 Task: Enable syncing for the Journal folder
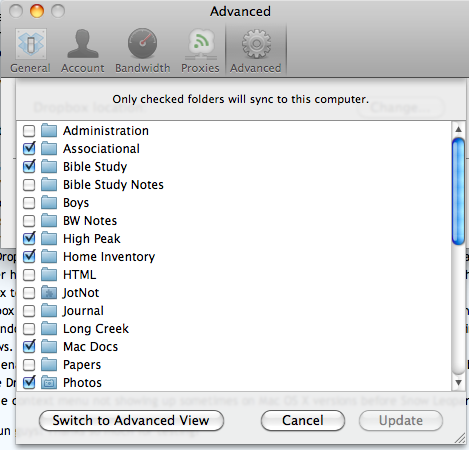click(x=29, y=311)
